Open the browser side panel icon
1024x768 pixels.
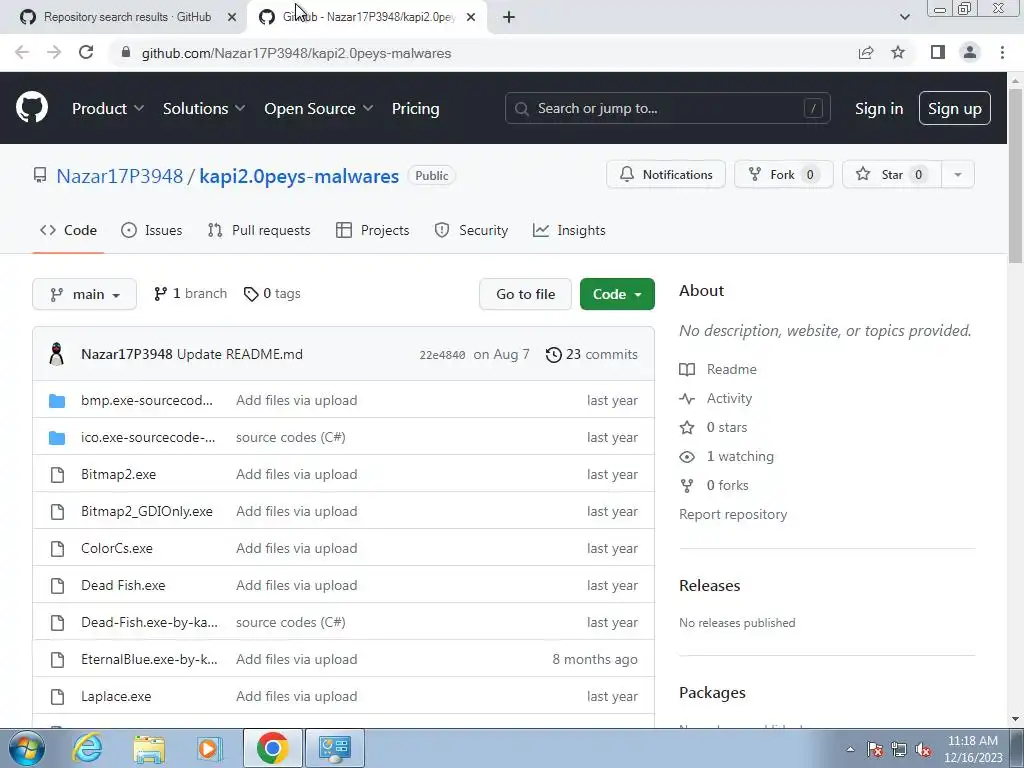pyautogui.click(x=938, y=53)
